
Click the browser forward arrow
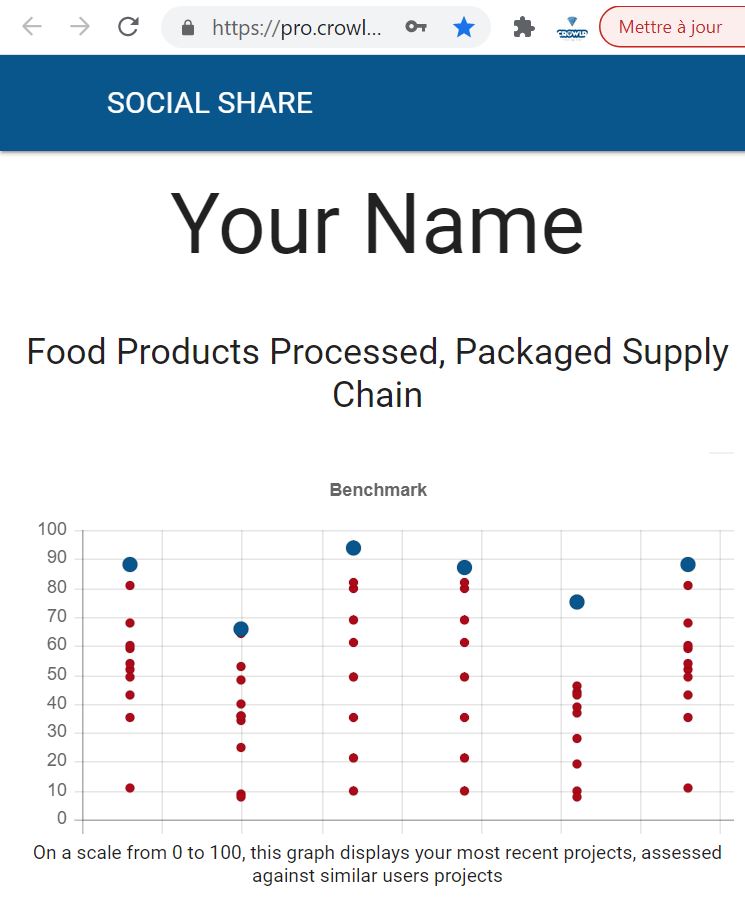pyautogui.click(x=80, y=26)
